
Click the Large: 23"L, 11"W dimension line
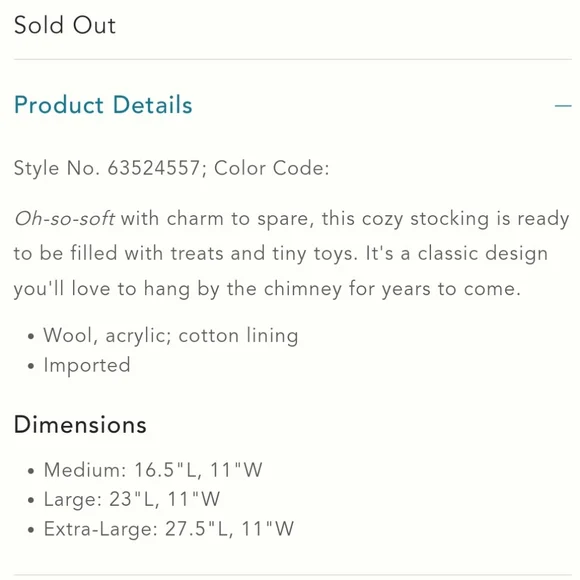point(132,499)
